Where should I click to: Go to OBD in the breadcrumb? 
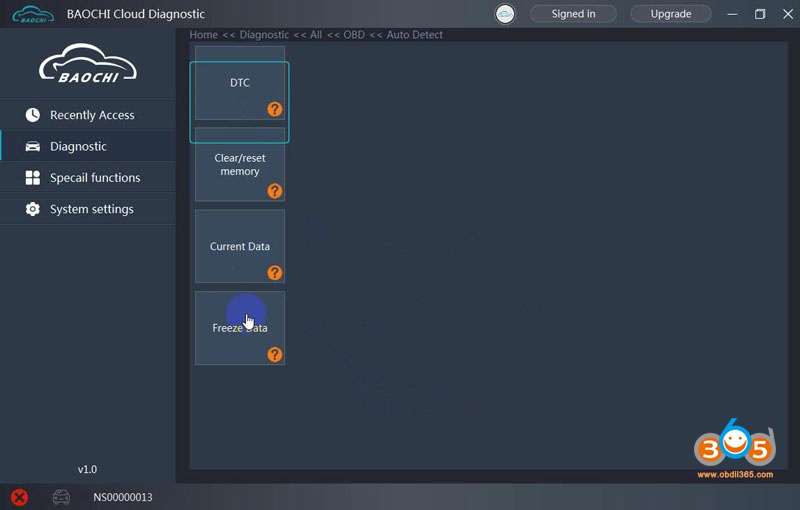click(x=354, y=35)
